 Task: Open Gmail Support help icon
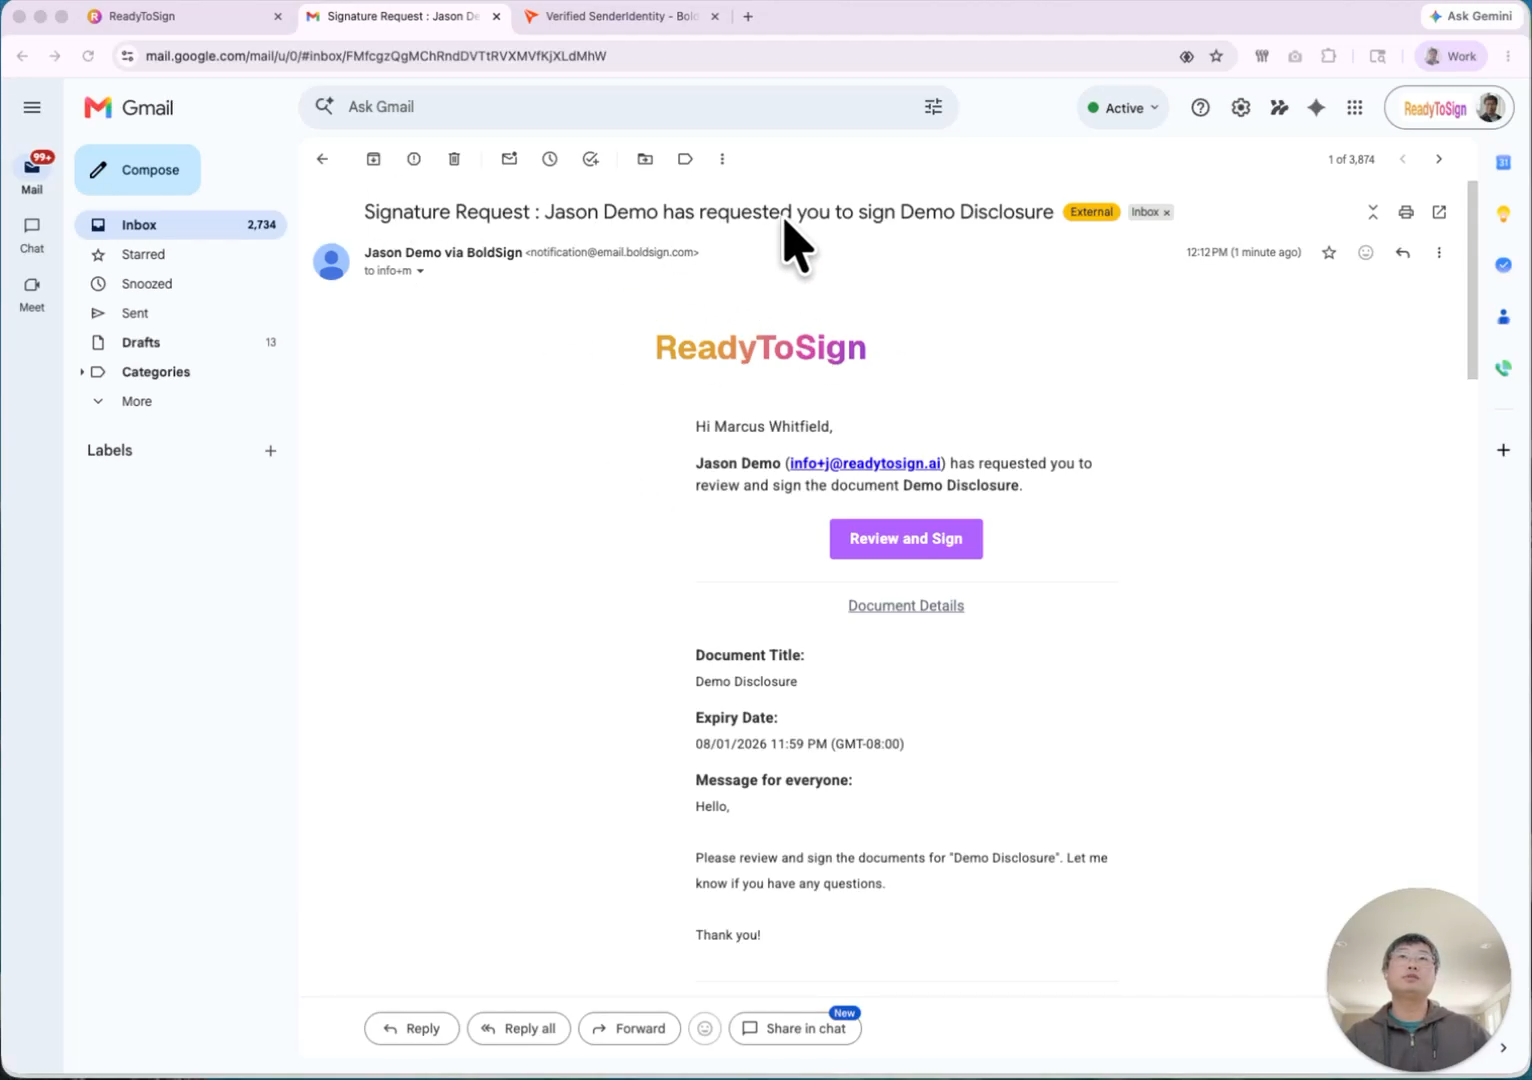click(x=1200, y=108)
